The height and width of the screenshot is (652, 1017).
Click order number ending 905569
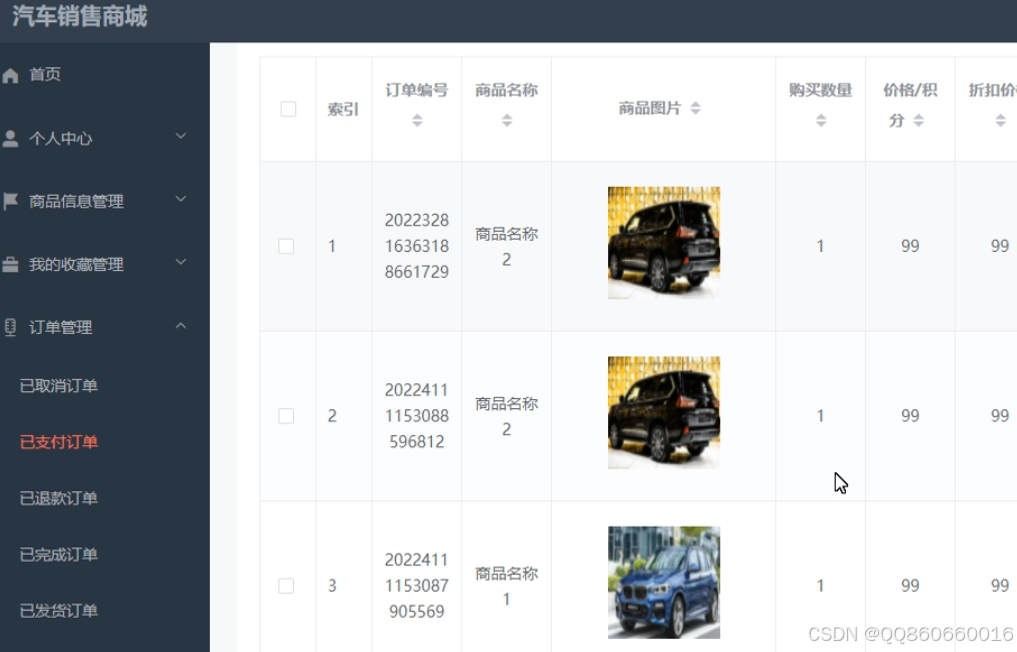(x=417, y=586)
